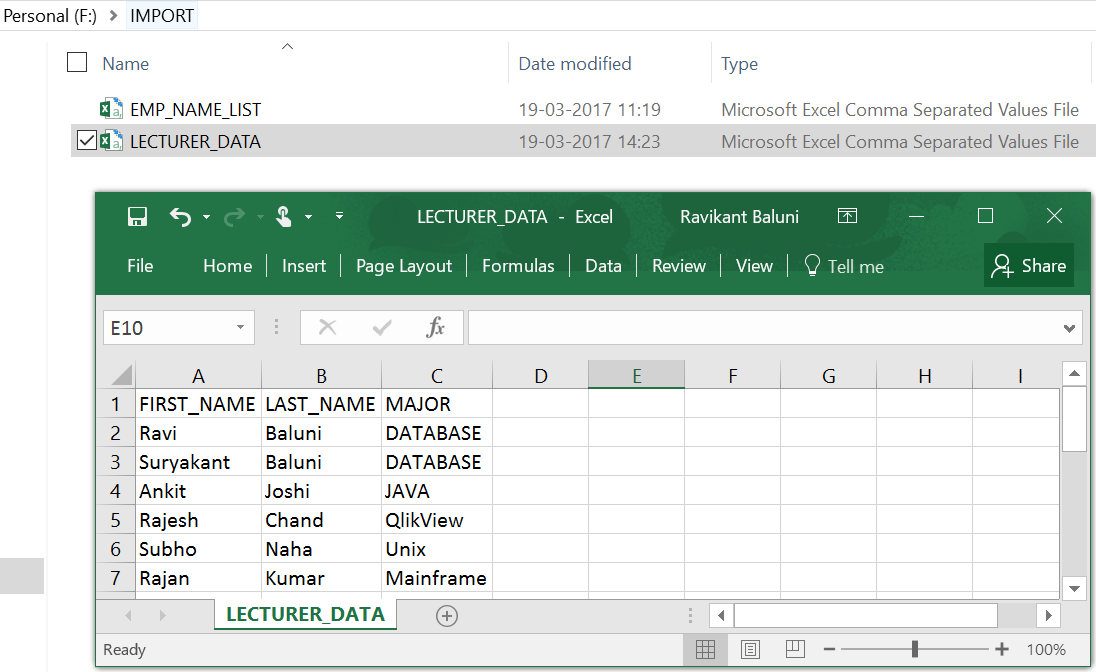Image resolution: width=1096 pixels, height=672 pixels.
Task: Open Customize Quick Access Toolbar dropdown
Action: point(339,217)
